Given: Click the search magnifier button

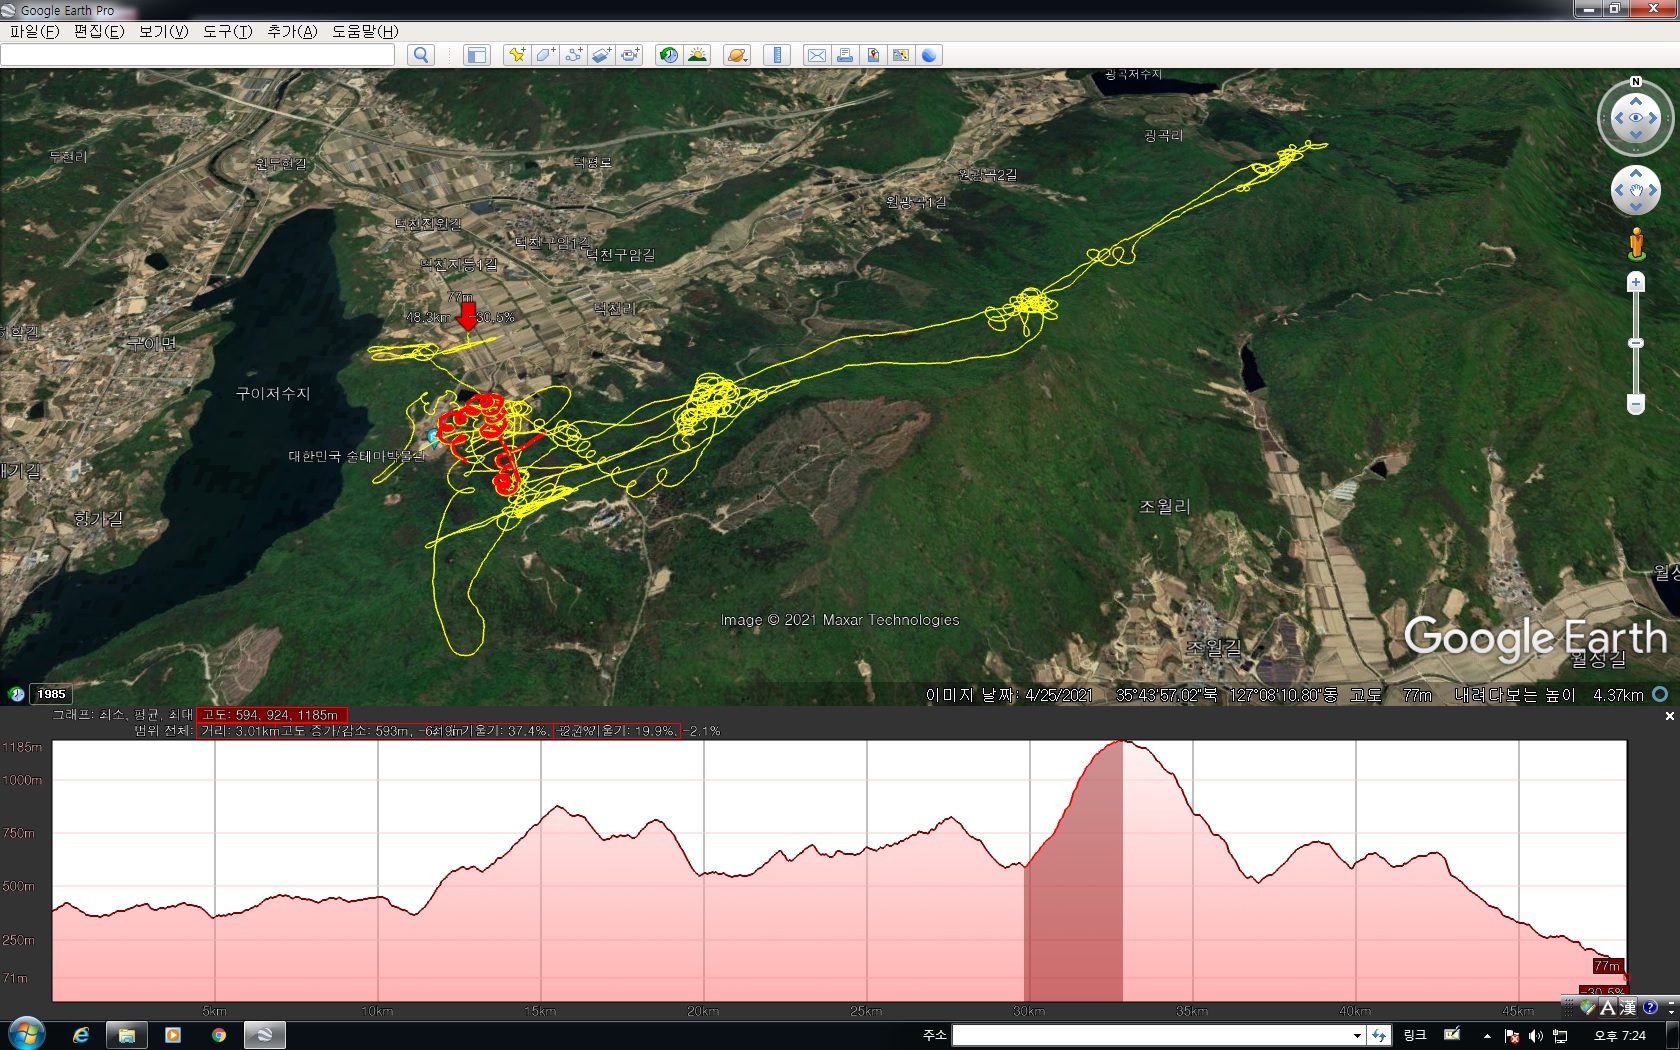Looking at the screenshot, I should point(421,55).
